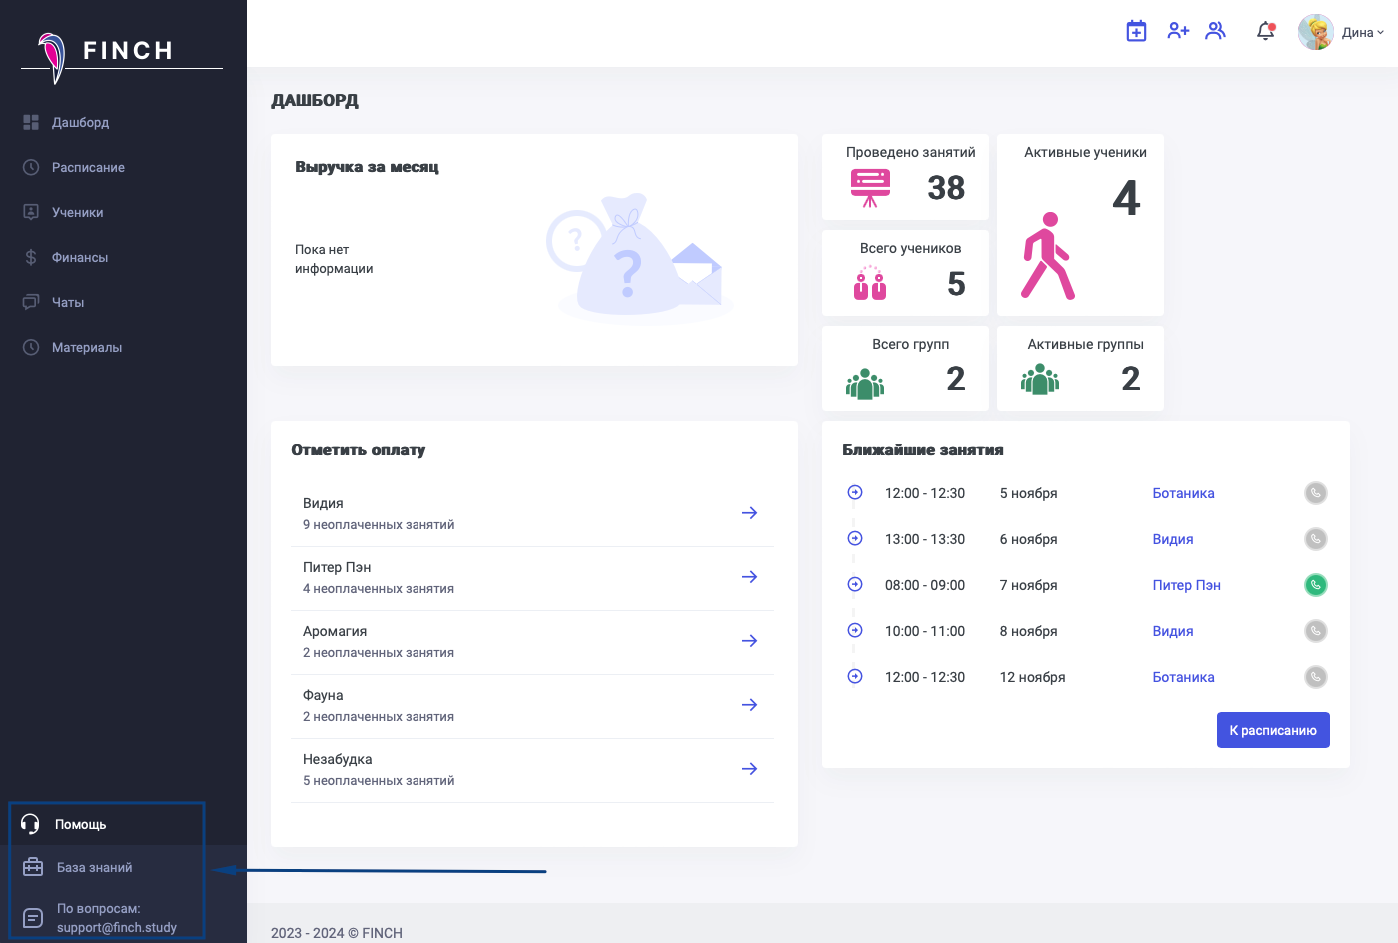This screenshot has height=943, width=1398.
Task: Click the Дина profile avatar
Action: click(x=1315, y=32)
